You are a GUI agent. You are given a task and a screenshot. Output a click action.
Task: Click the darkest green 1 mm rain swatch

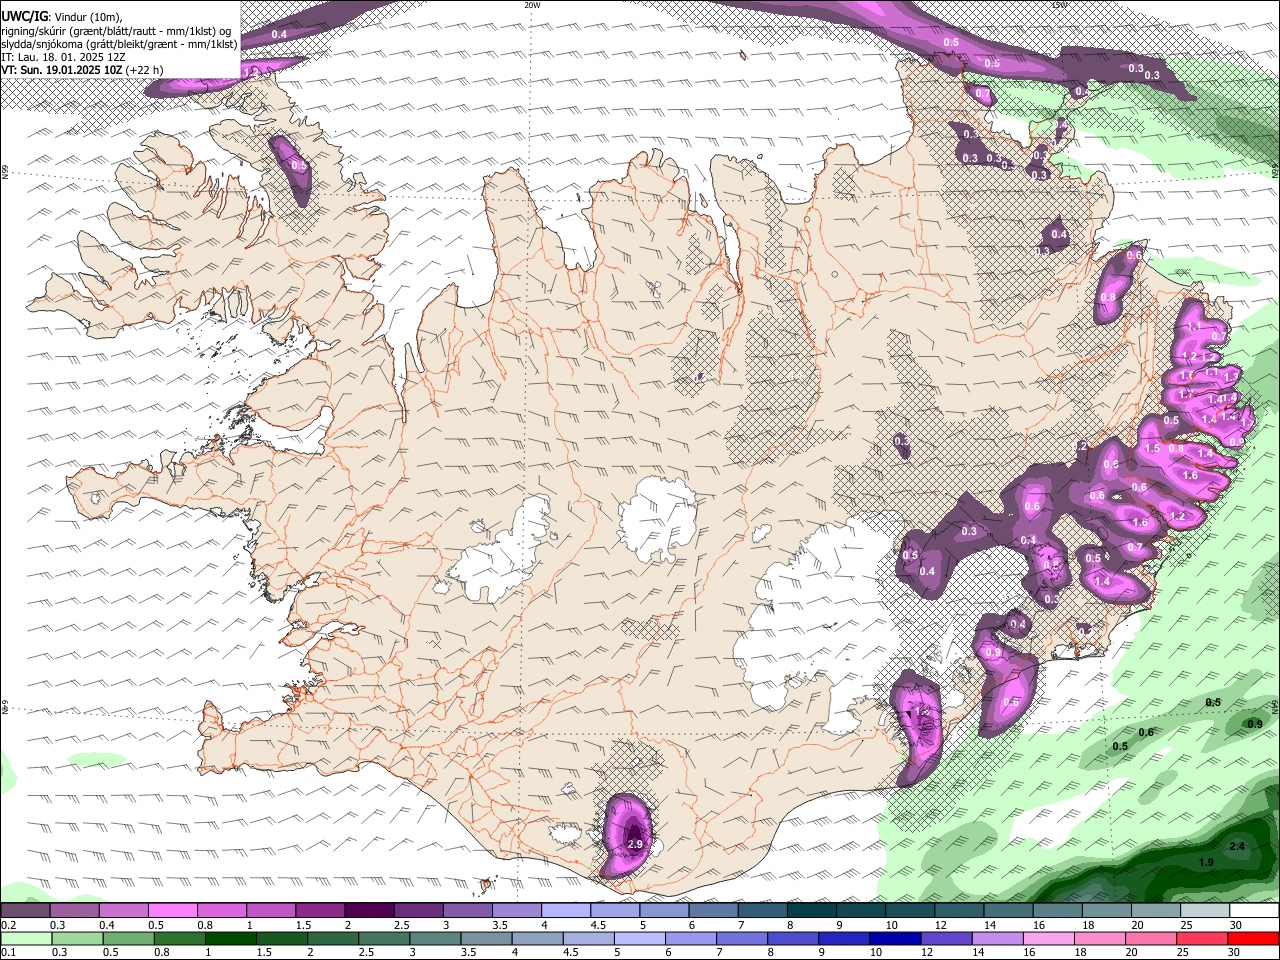point(230,938)
